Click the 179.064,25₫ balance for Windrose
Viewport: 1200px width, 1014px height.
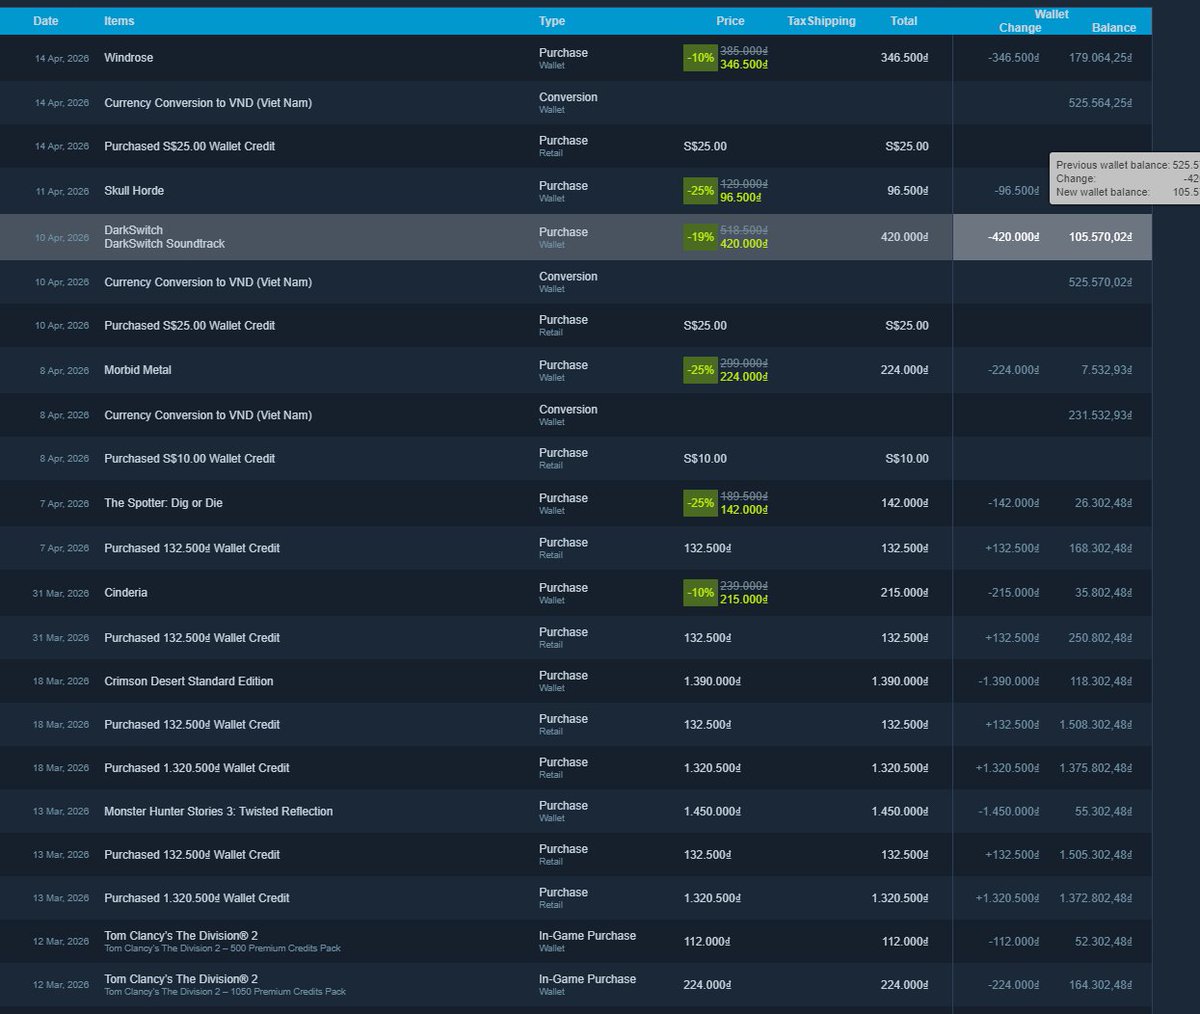(1100, 58)
